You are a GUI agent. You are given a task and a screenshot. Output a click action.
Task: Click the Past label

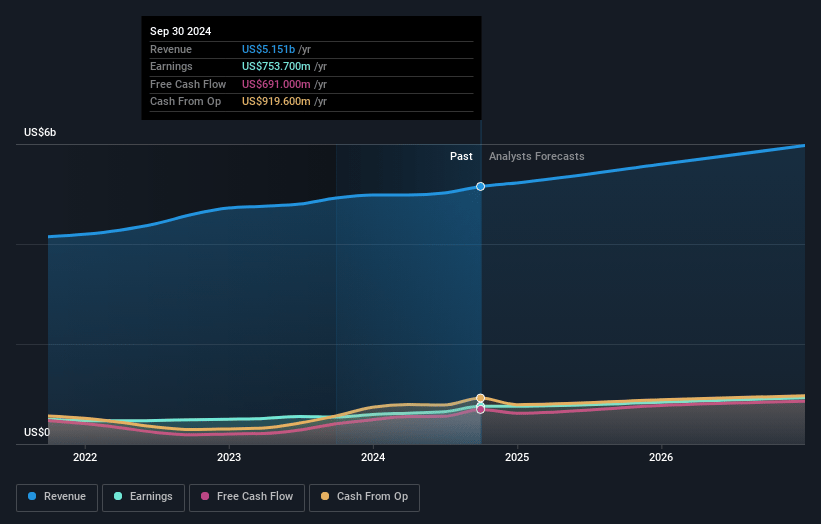click(x=461, y=156)
